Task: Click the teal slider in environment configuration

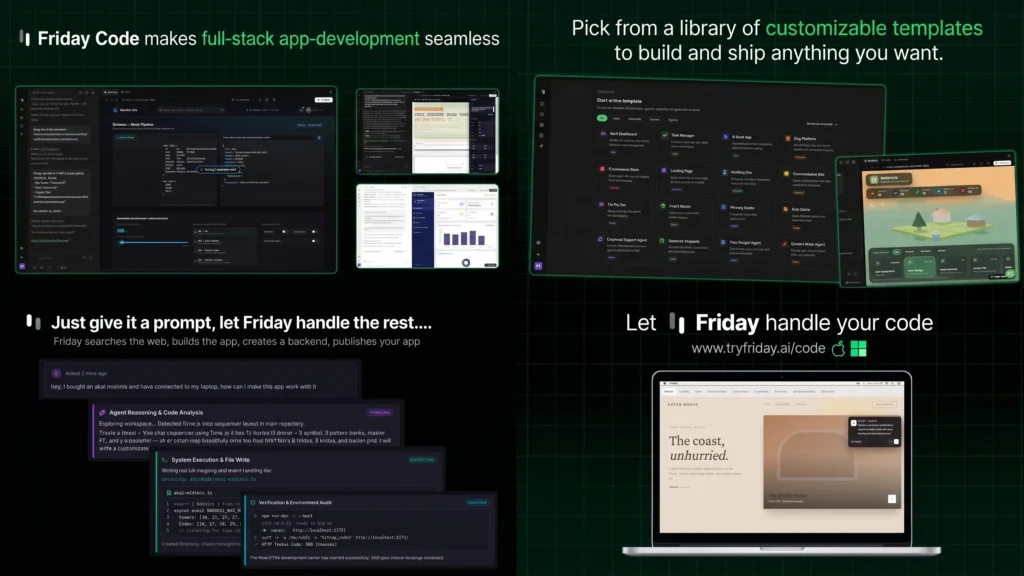Action: point(152,242)
